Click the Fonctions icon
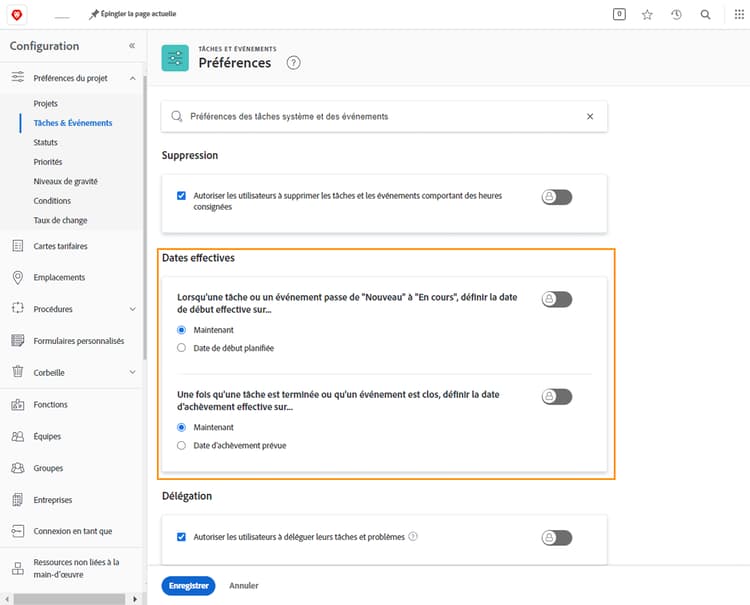 pyautogui.click(x=18, y=405)
